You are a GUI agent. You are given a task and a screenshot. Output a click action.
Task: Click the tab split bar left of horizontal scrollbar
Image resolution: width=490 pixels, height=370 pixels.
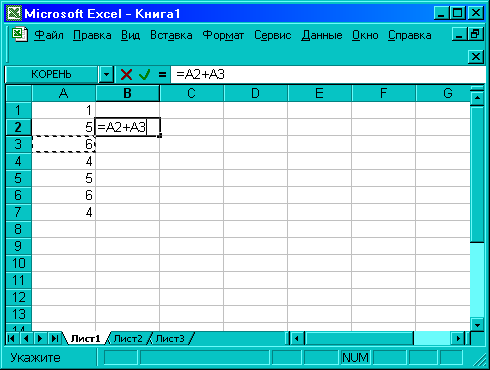[287, 339]
